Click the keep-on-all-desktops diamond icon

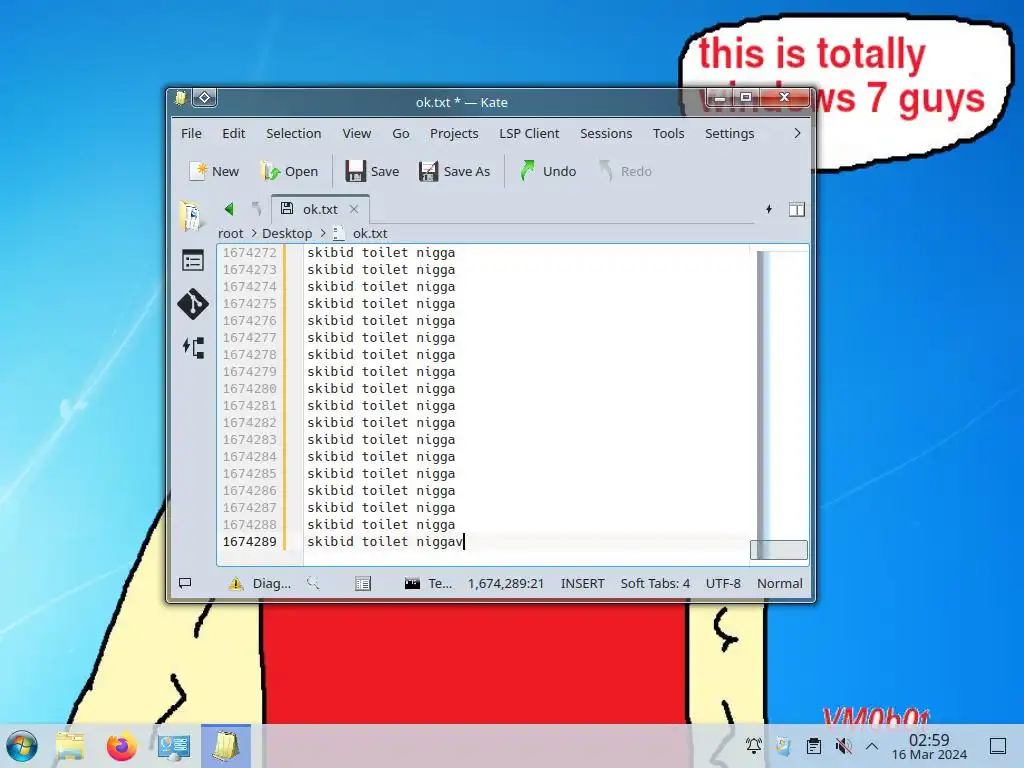click(204, 97)
